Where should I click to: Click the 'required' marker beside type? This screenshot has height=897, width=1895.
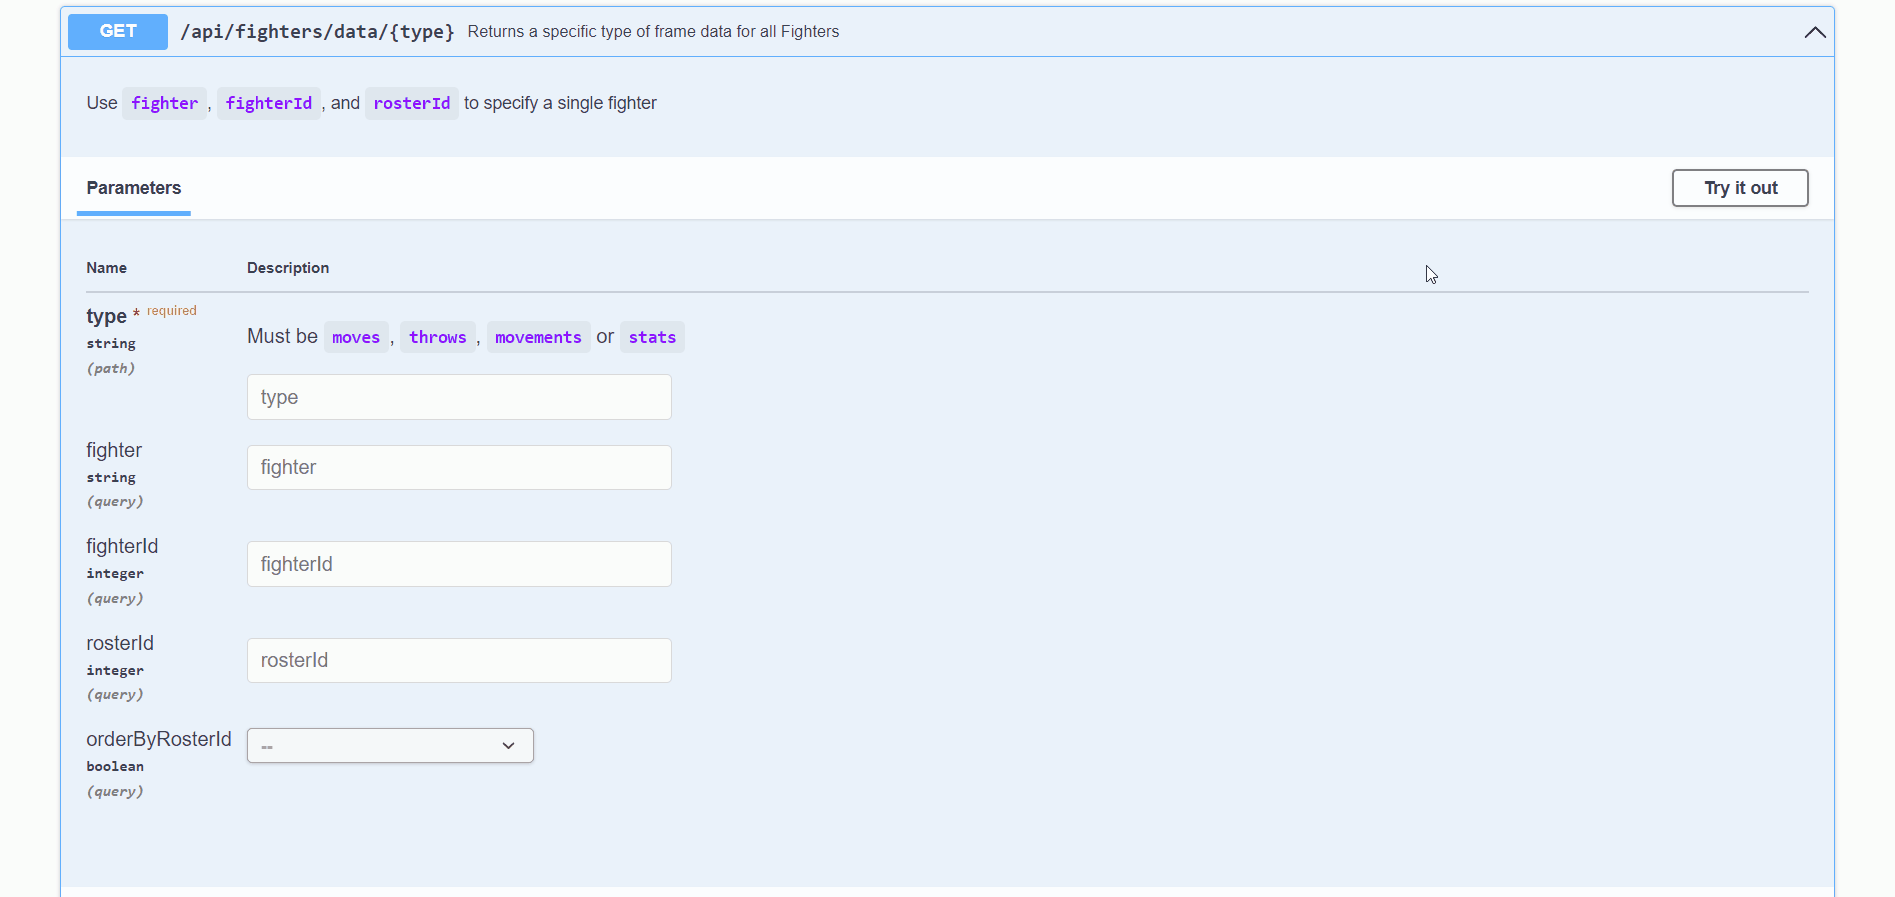[x=172, y=311]
